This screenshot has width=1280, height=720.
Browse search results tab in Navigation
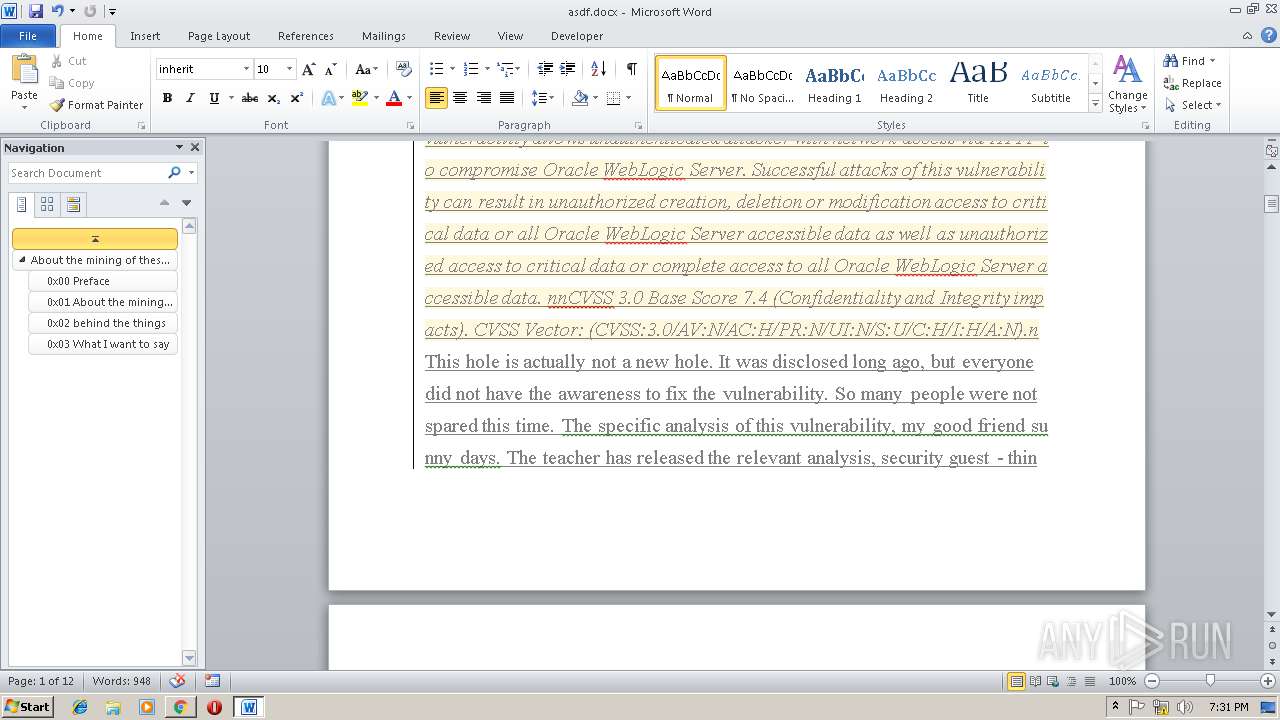click(x=73, y=204)
